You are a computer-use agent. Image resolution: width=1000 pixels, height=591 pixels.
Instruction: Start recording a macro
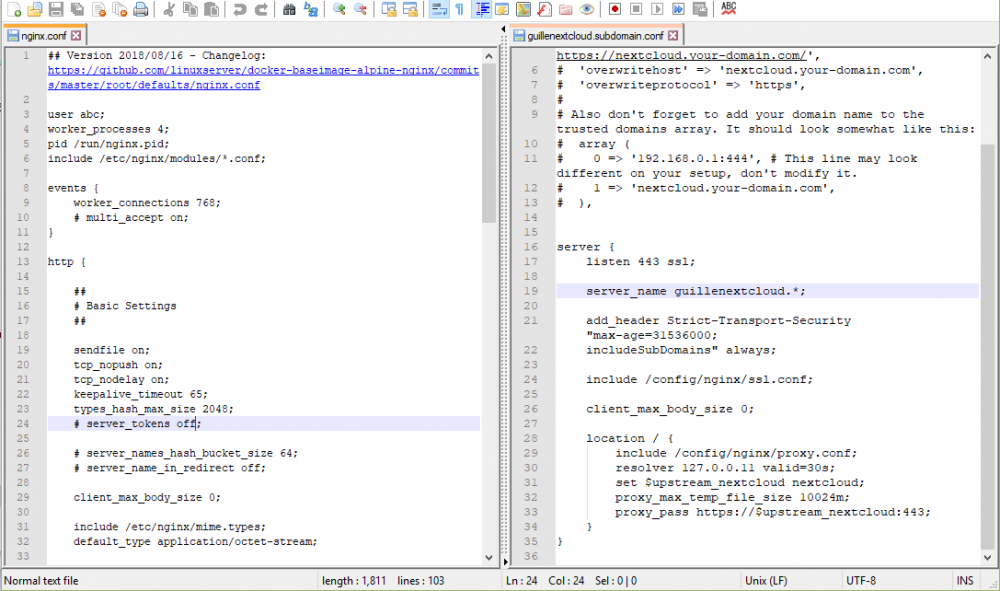click(x=615, y=9)
